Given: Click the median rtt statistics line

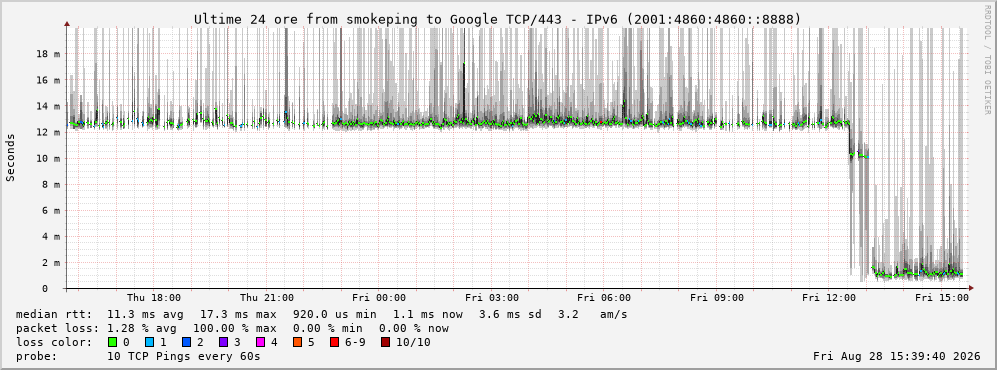Looking at the screenshot, I should pos(321,314).
